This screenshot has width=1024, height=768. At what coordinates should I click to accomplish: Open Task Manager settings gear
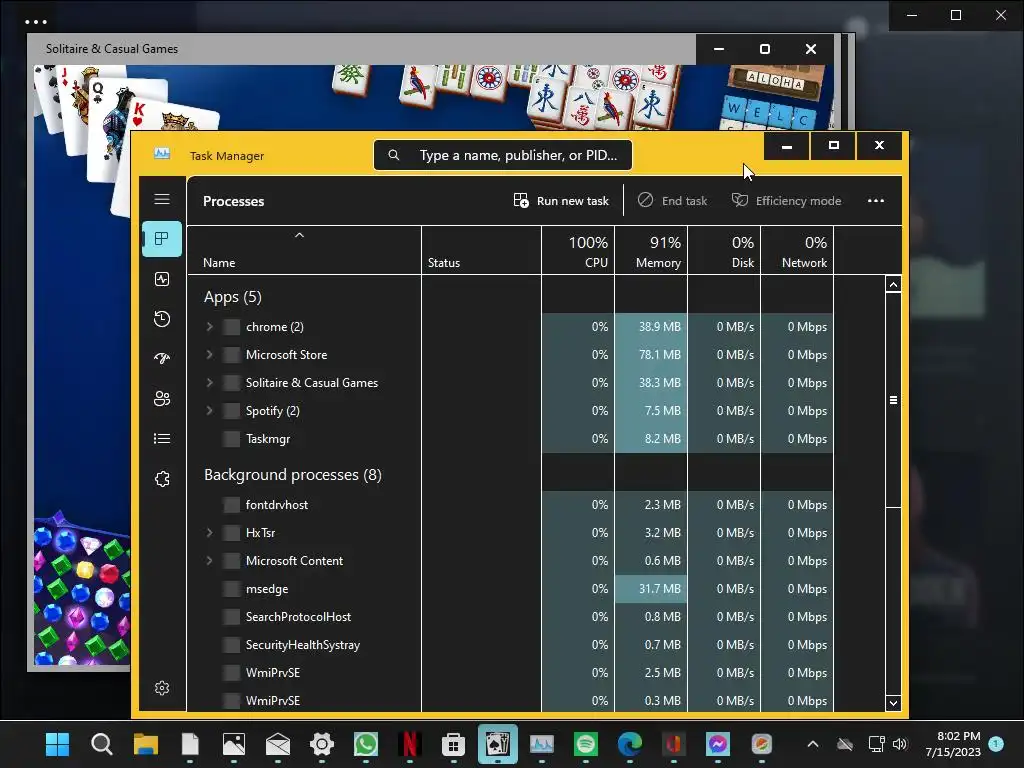click(162, 688)
